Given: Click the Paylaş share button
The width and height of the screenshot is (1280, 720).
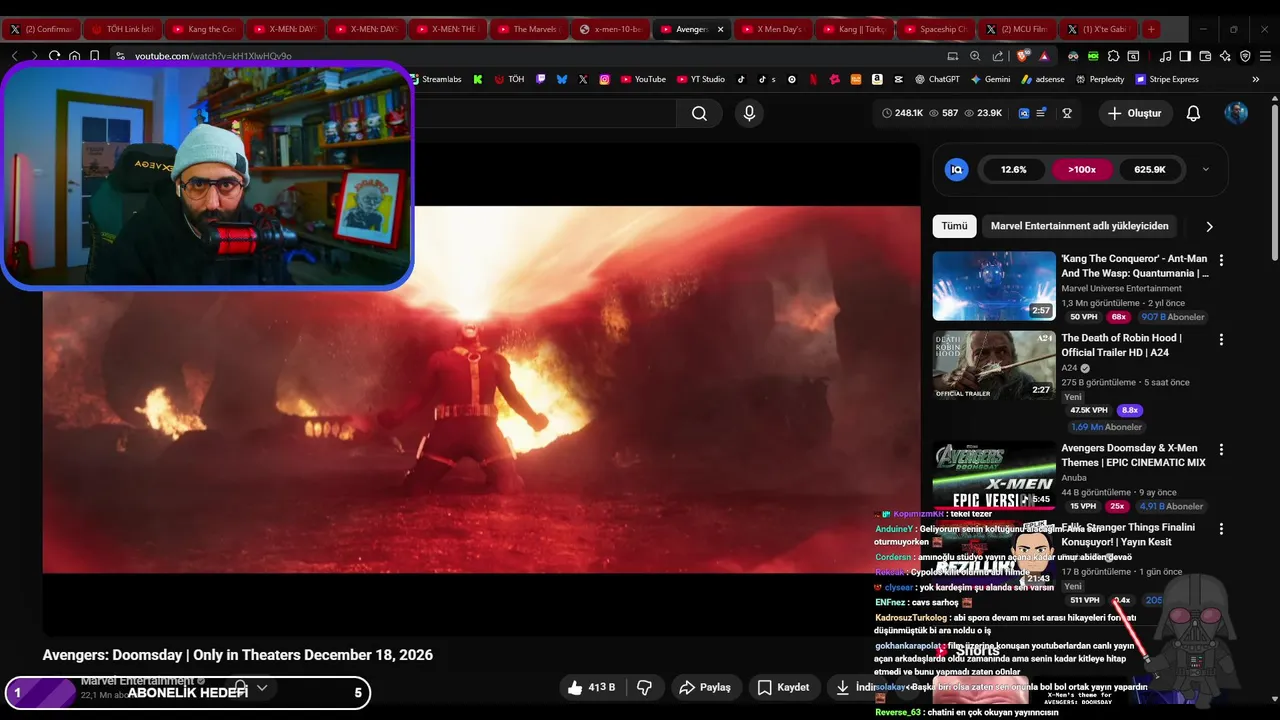Looking at the screenshot, I should click(x=705, y=687).
